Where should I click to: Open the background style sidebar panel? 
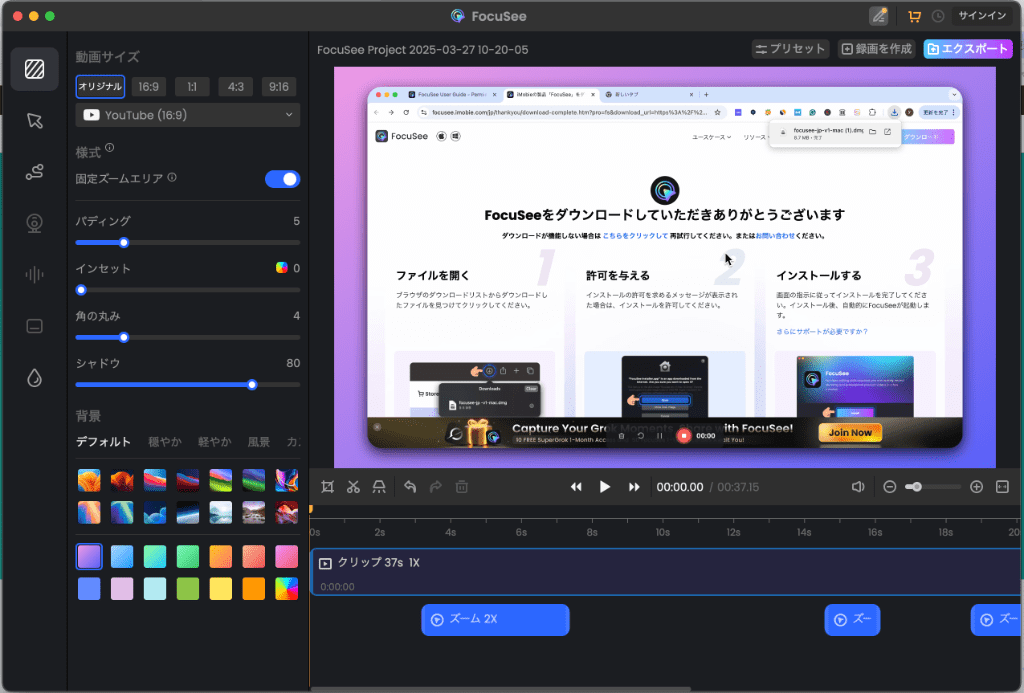coord(35,69)
